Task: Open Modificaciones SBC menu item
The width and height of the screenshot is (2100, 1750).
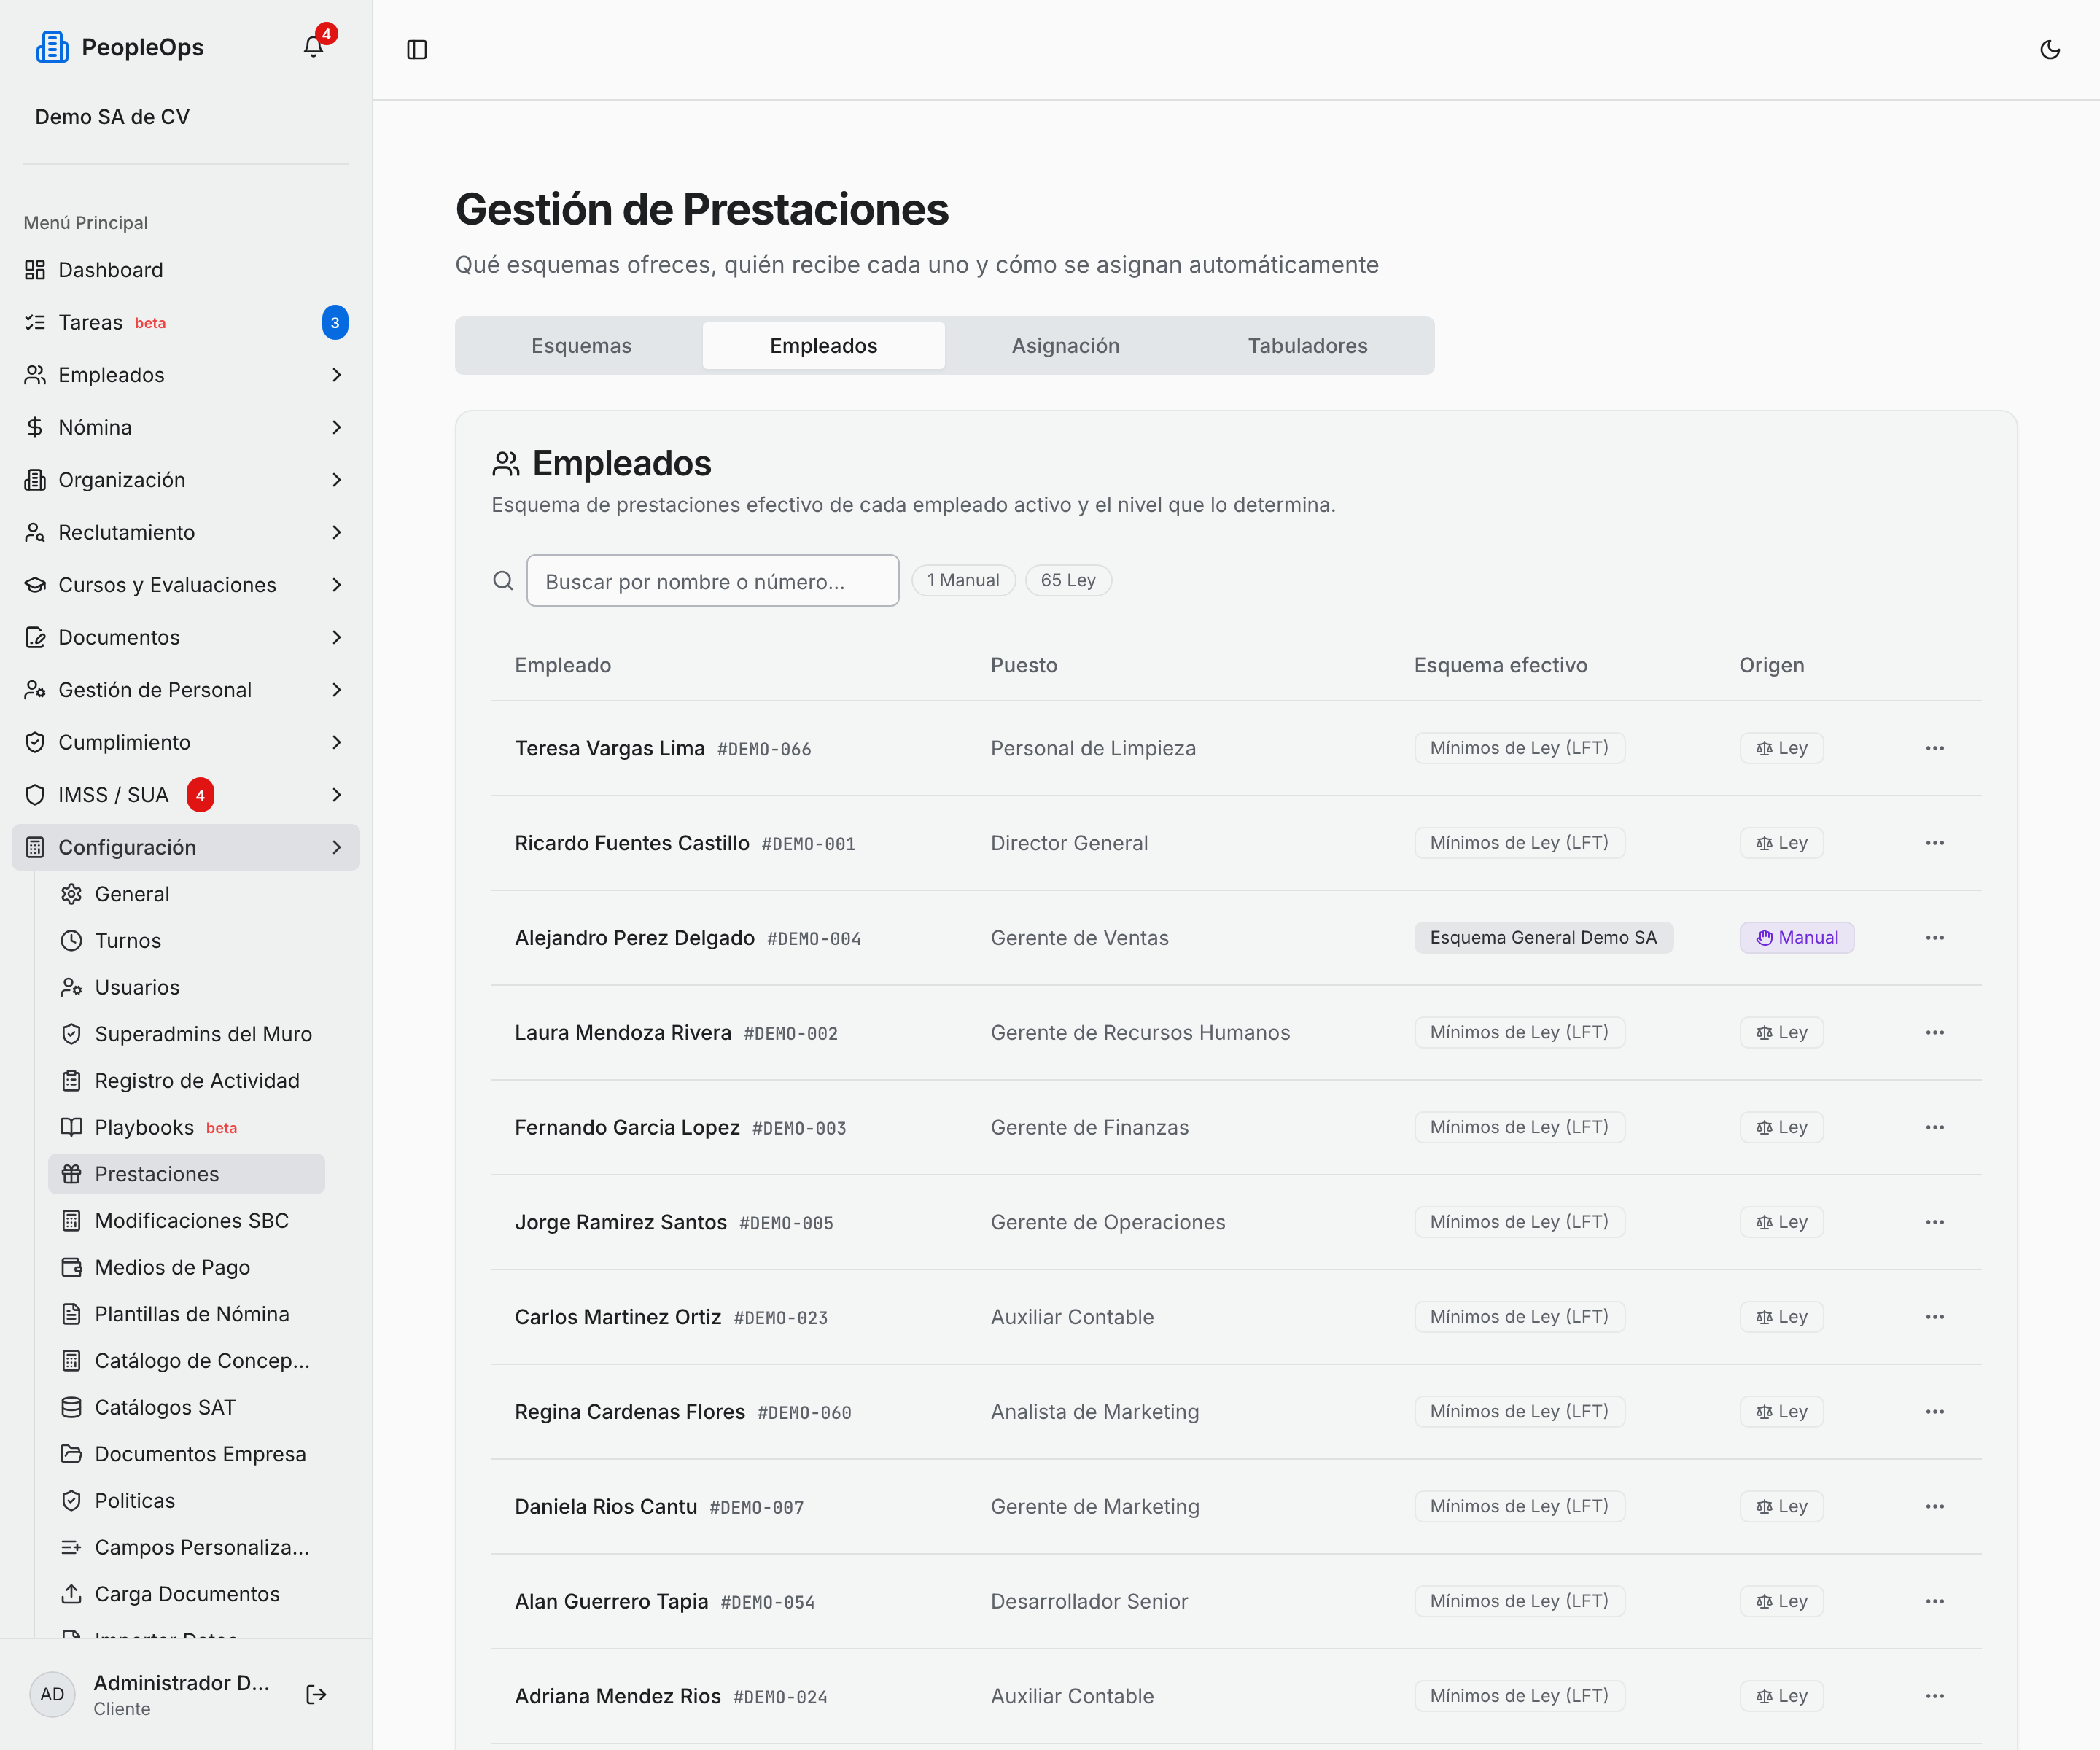Action: (186, 1221)
